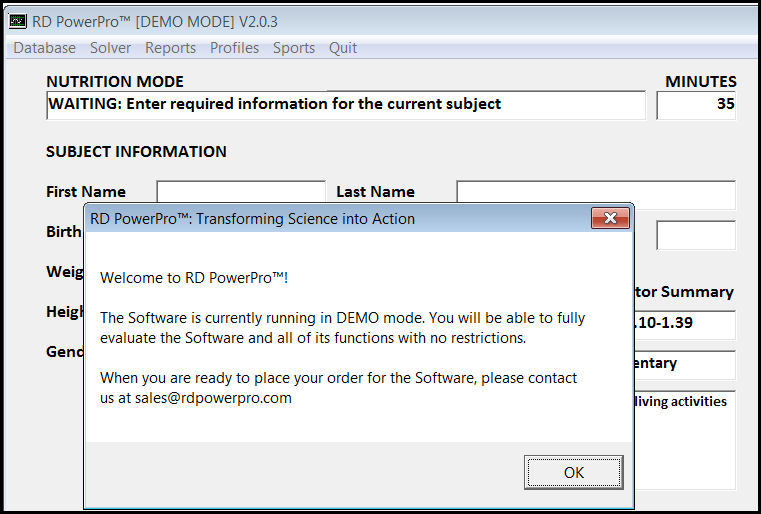Click the dialog title 'Transforming Science into Action'

click(x=305, y=219)
